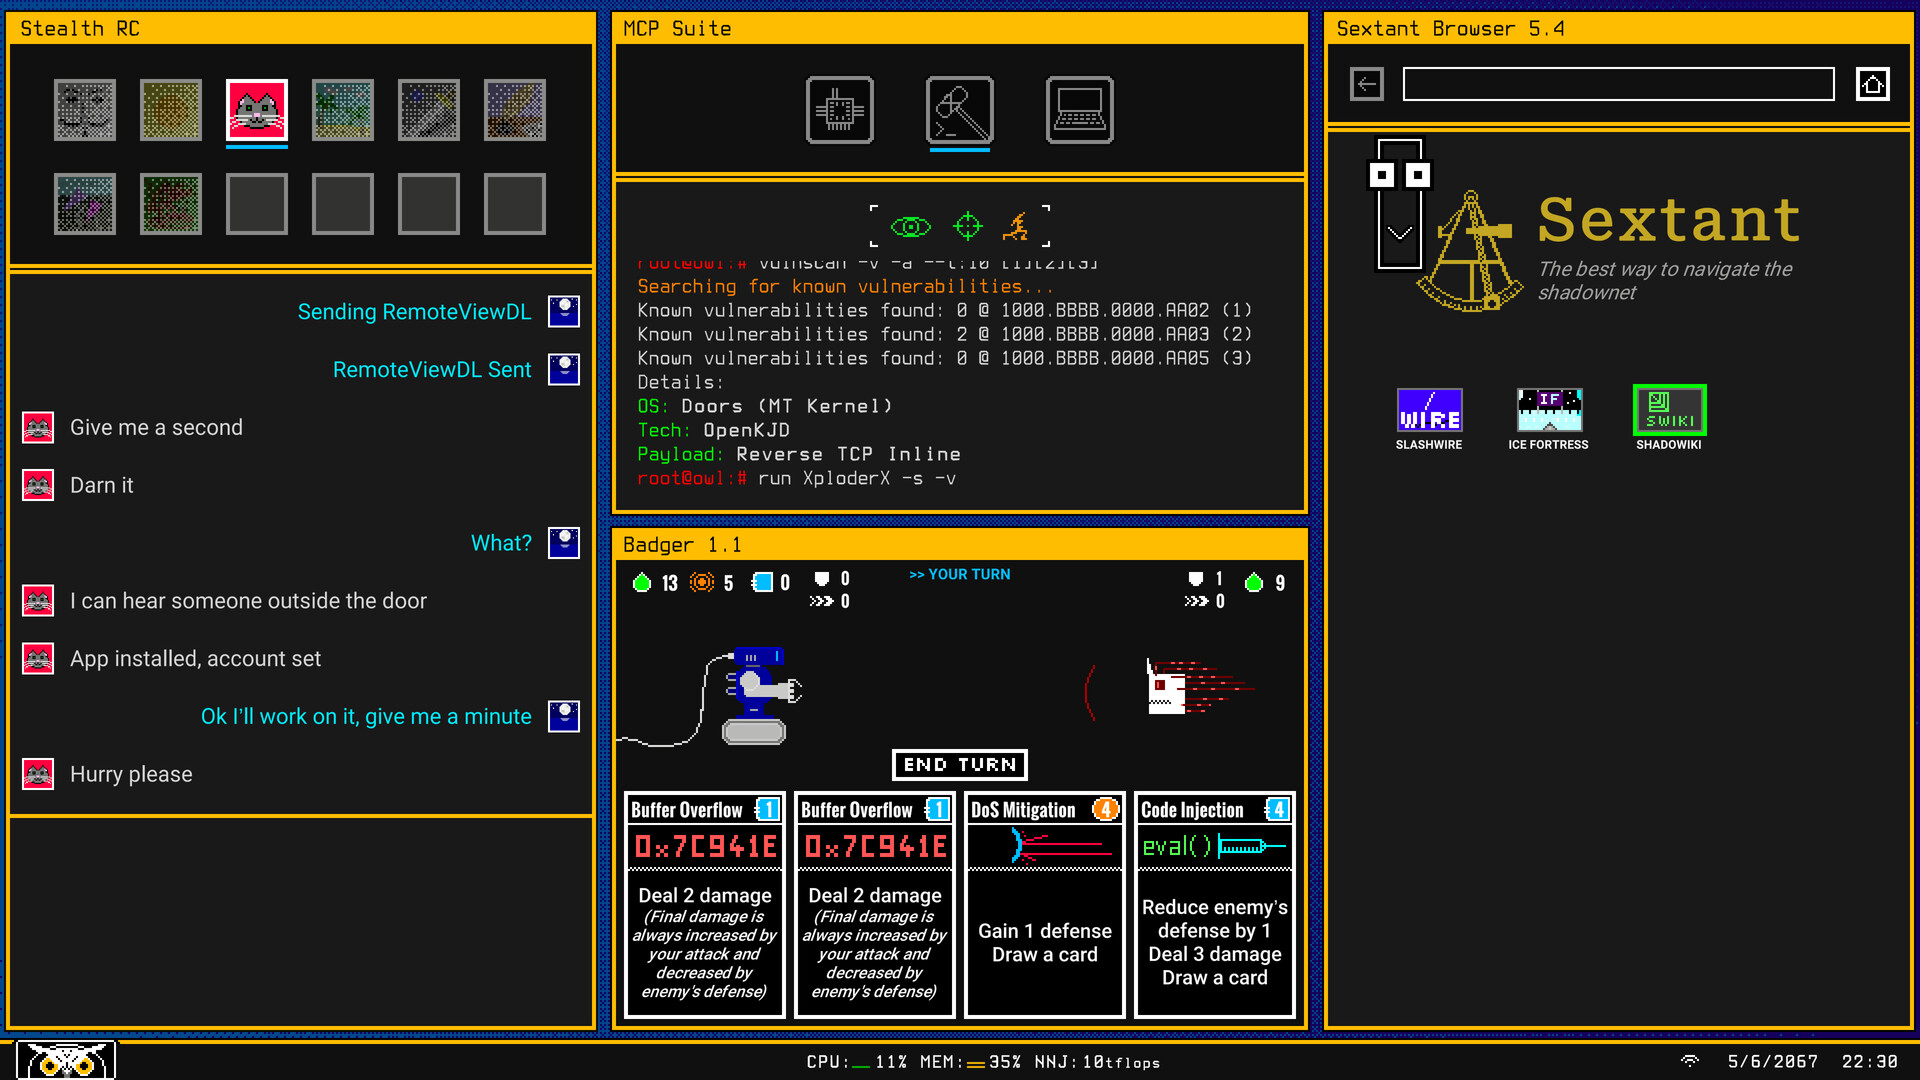Play the DoS Mitigation card

pos(1044,905)
